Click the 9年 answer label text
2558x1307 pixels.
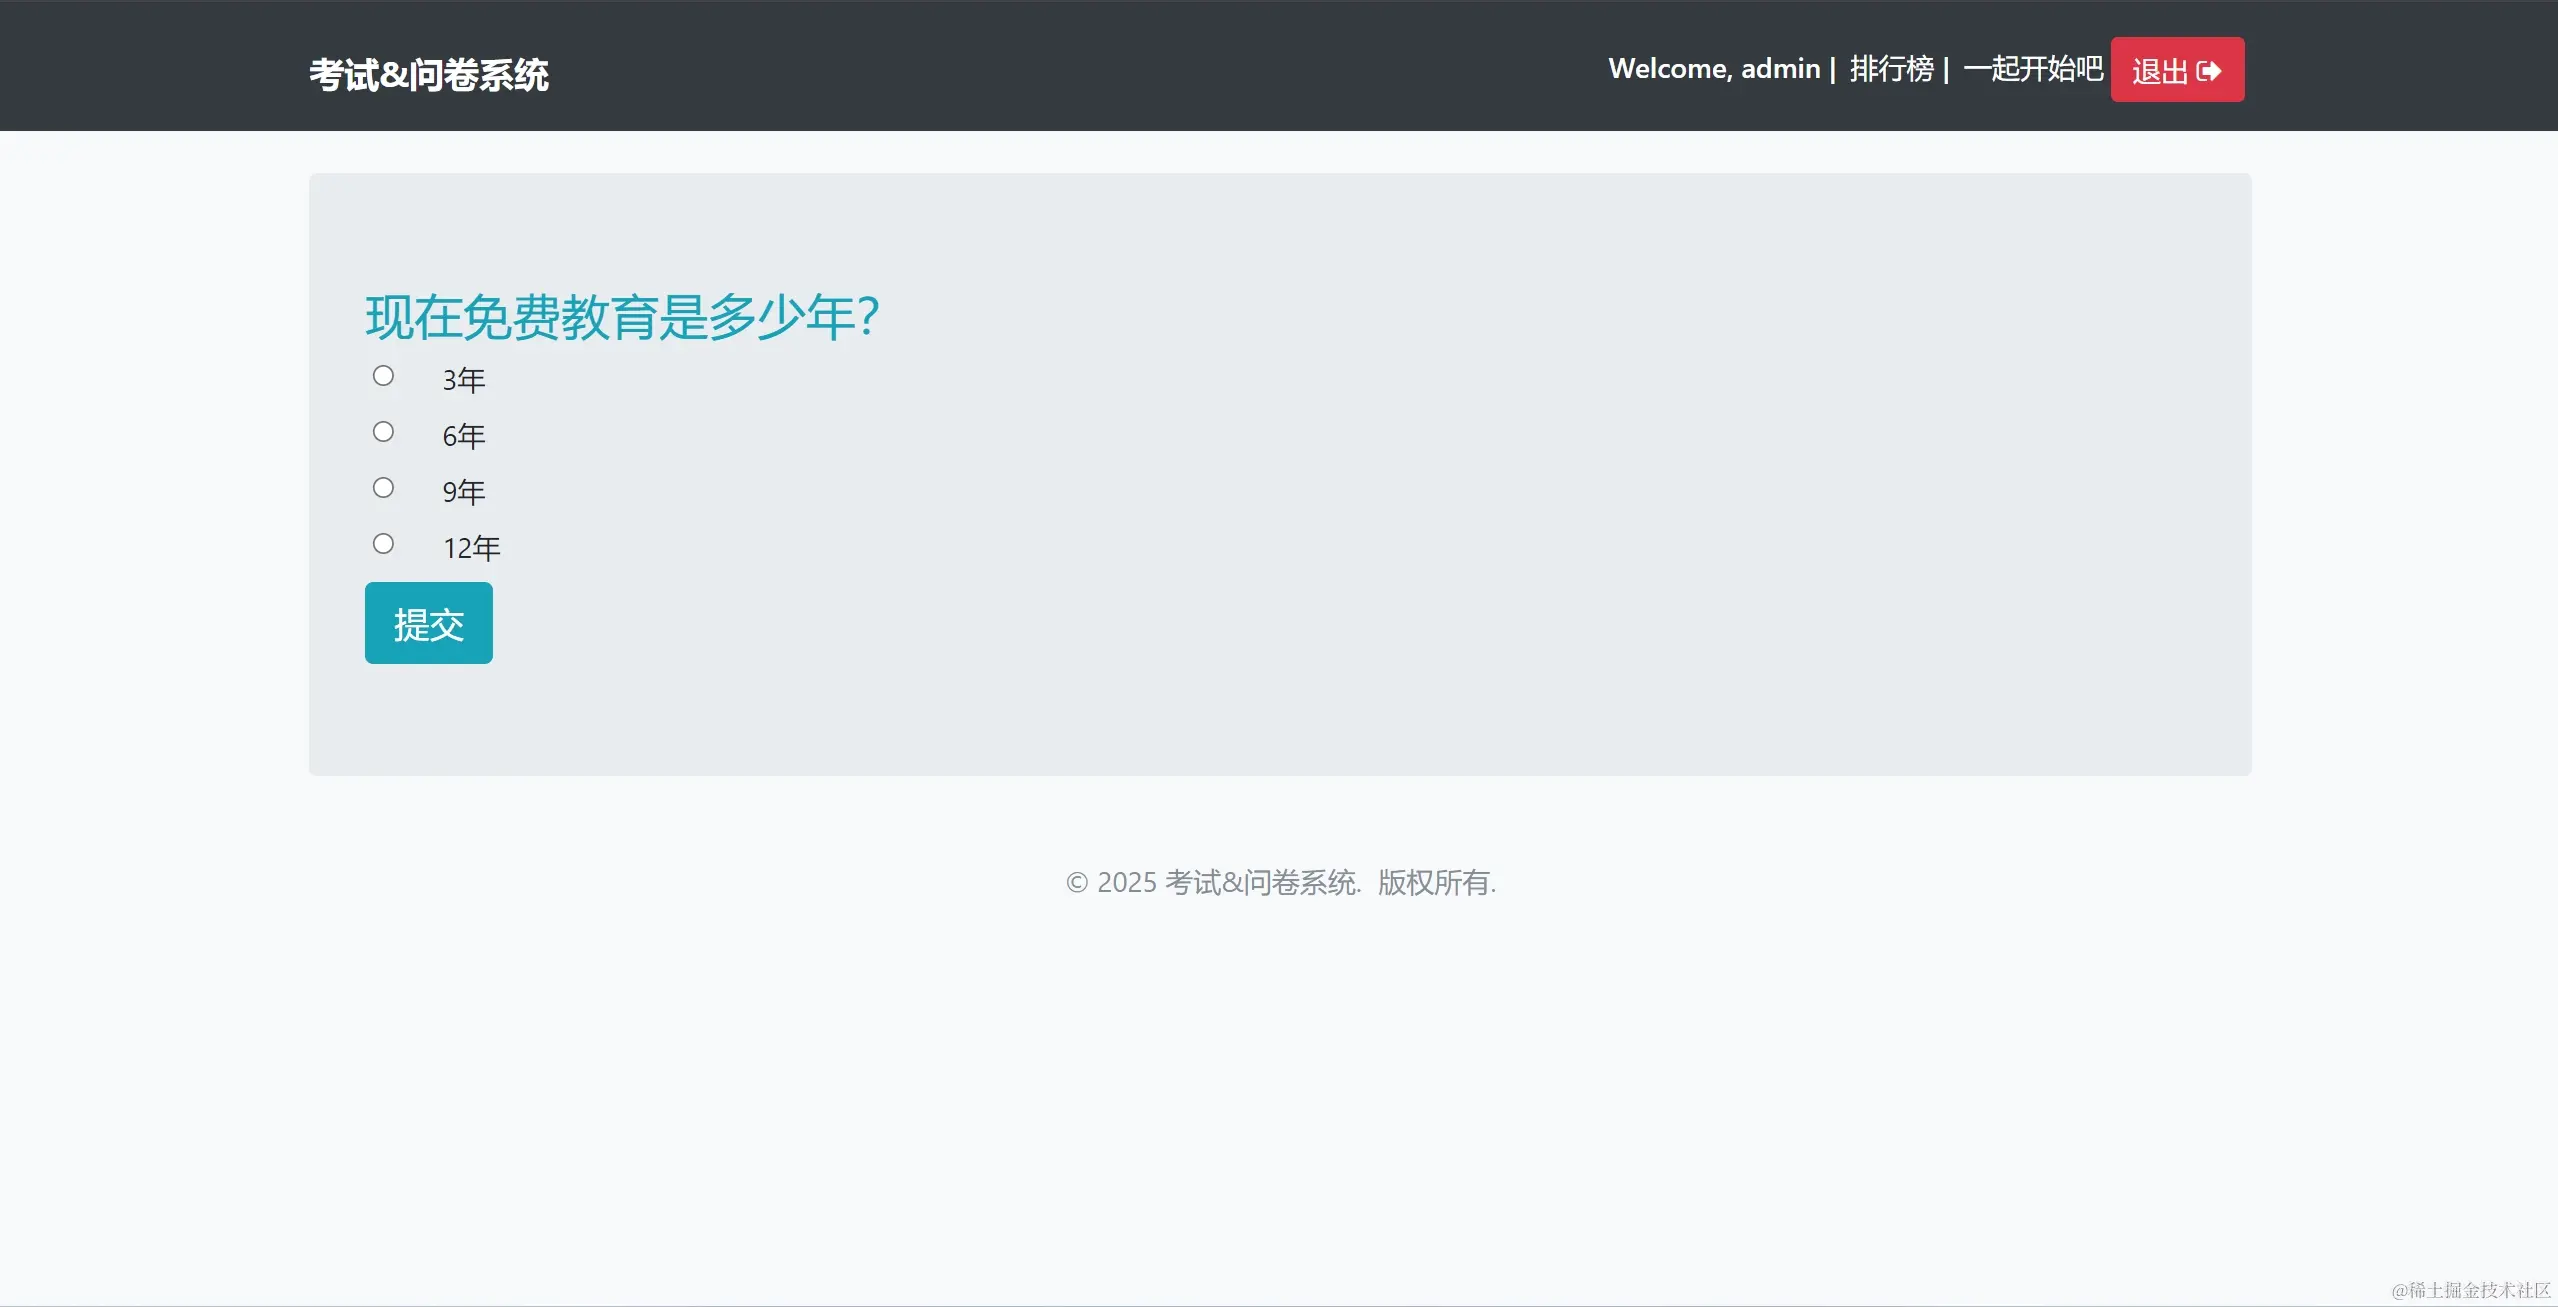coord(464,492)
